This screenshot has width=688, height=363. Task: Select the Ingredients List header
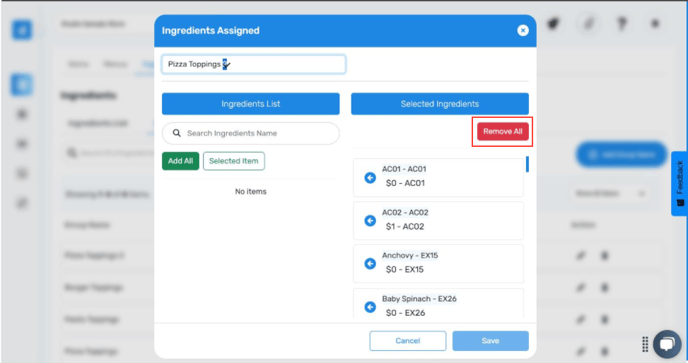pyautogui.click(x=251, y=104)
